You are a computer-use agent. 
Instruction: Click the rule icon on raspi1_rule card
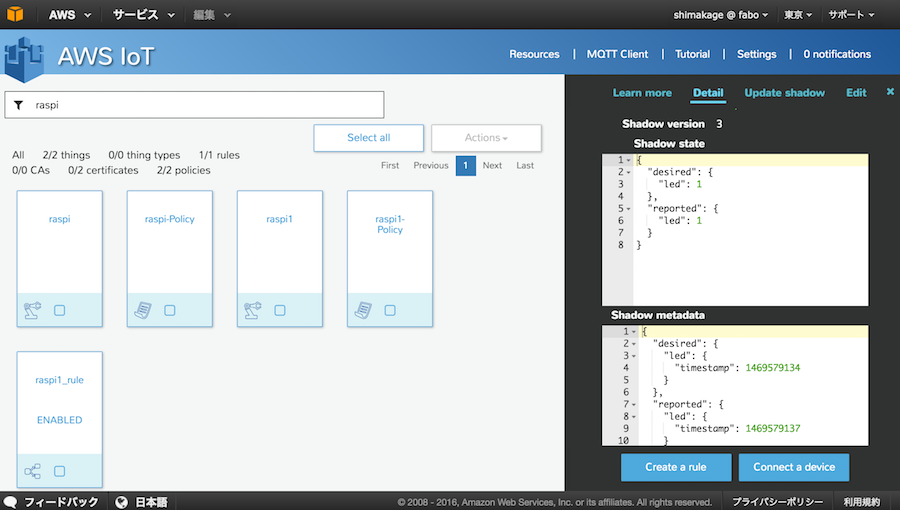click(31, 471)
